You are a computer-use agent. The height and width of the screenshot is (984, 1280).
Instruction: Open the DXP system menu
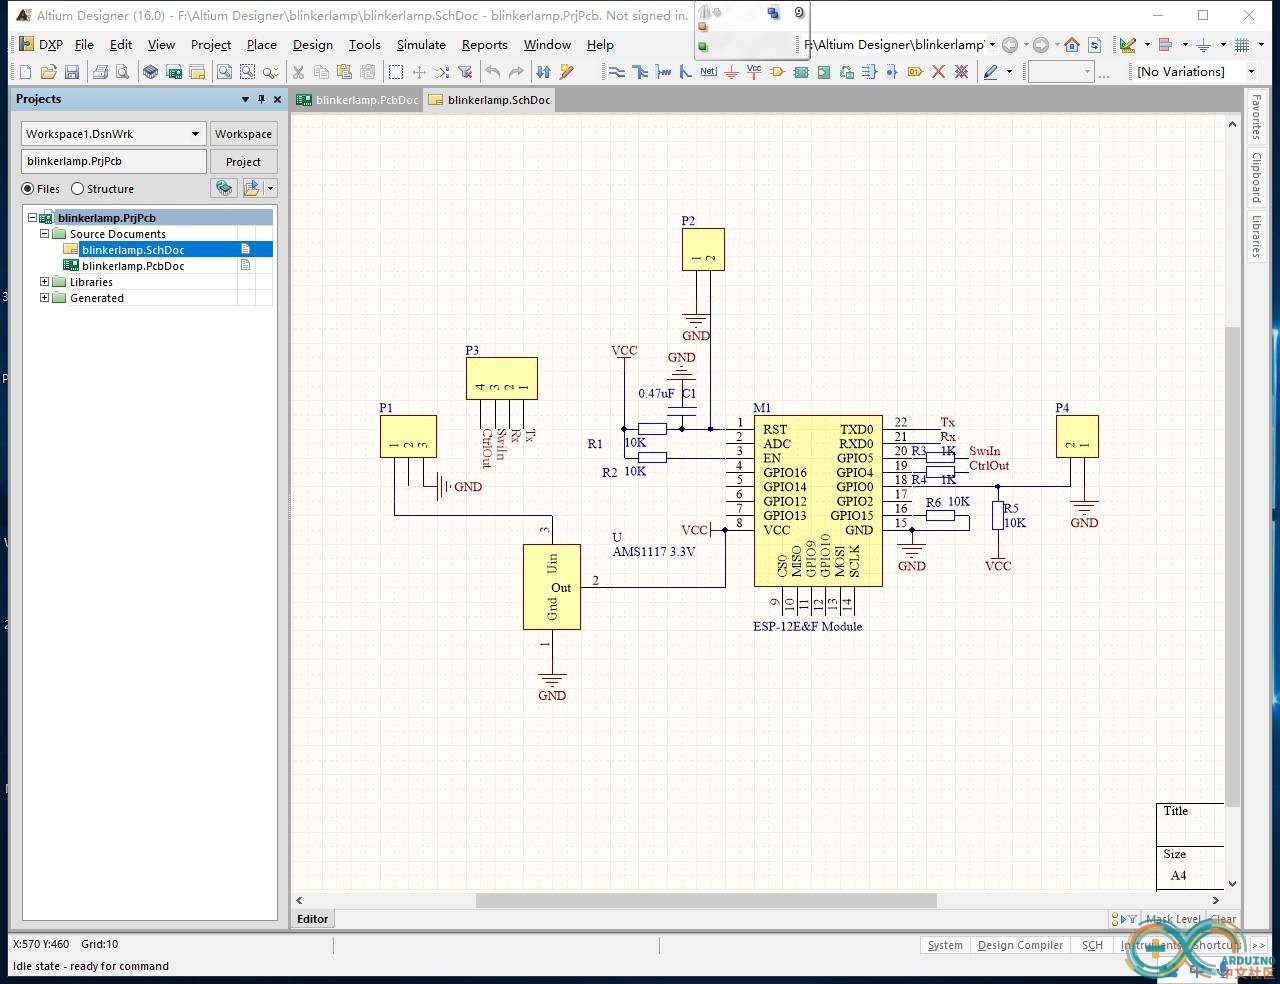point(41,45)
